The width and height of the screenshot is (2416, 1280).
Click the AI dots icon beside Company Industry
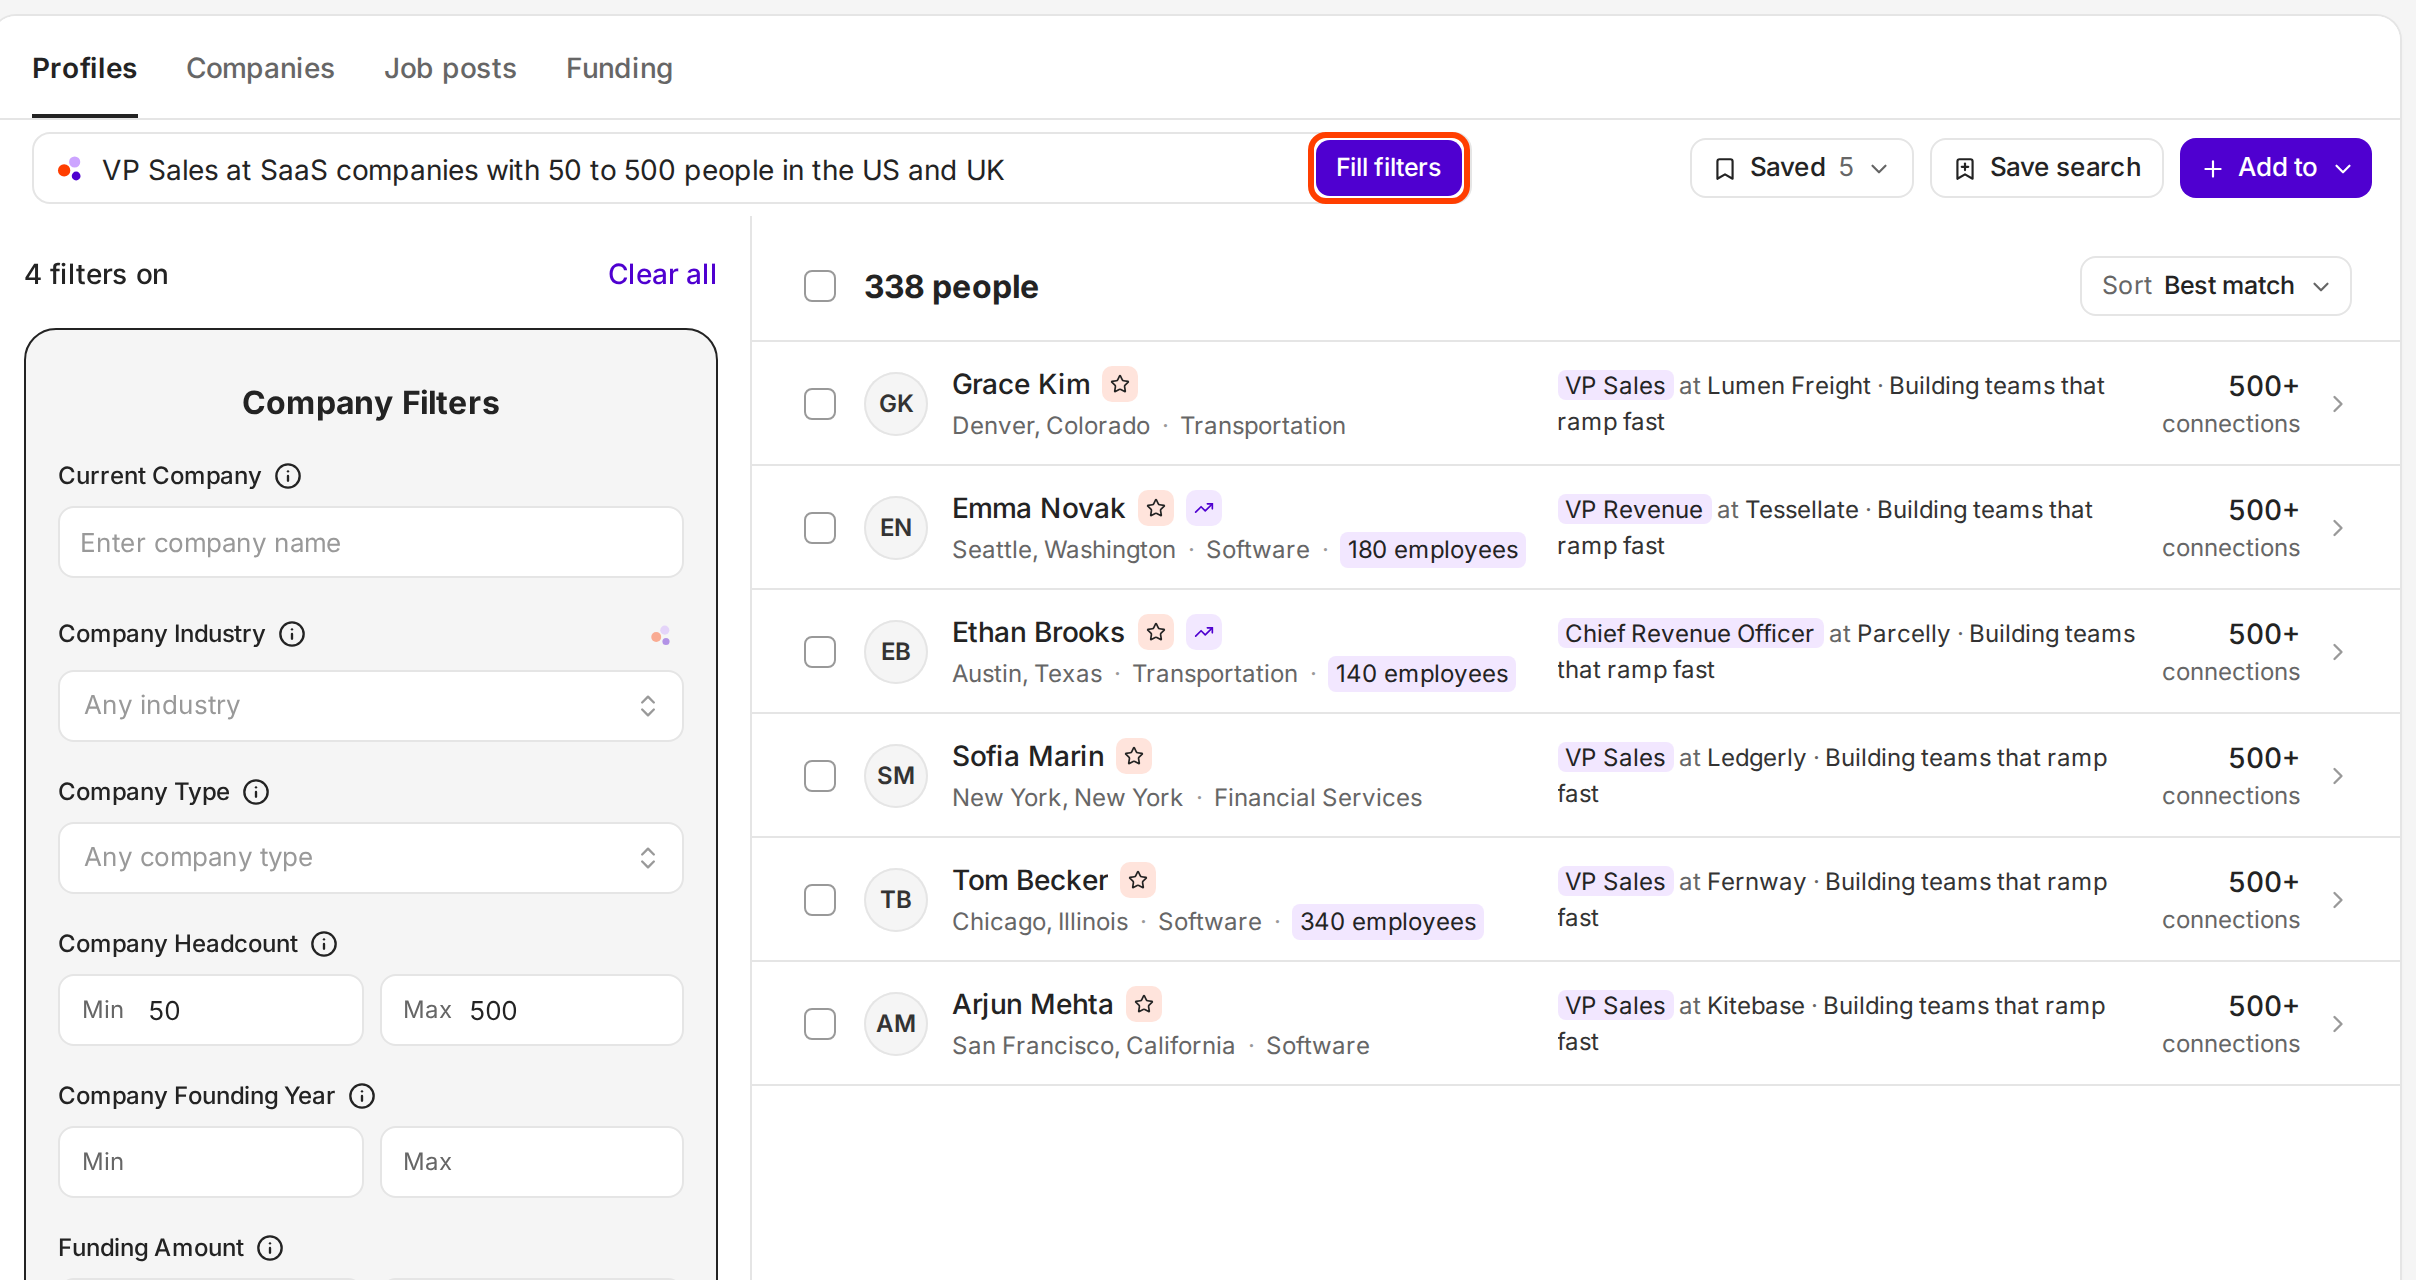(x=660, y=636)
